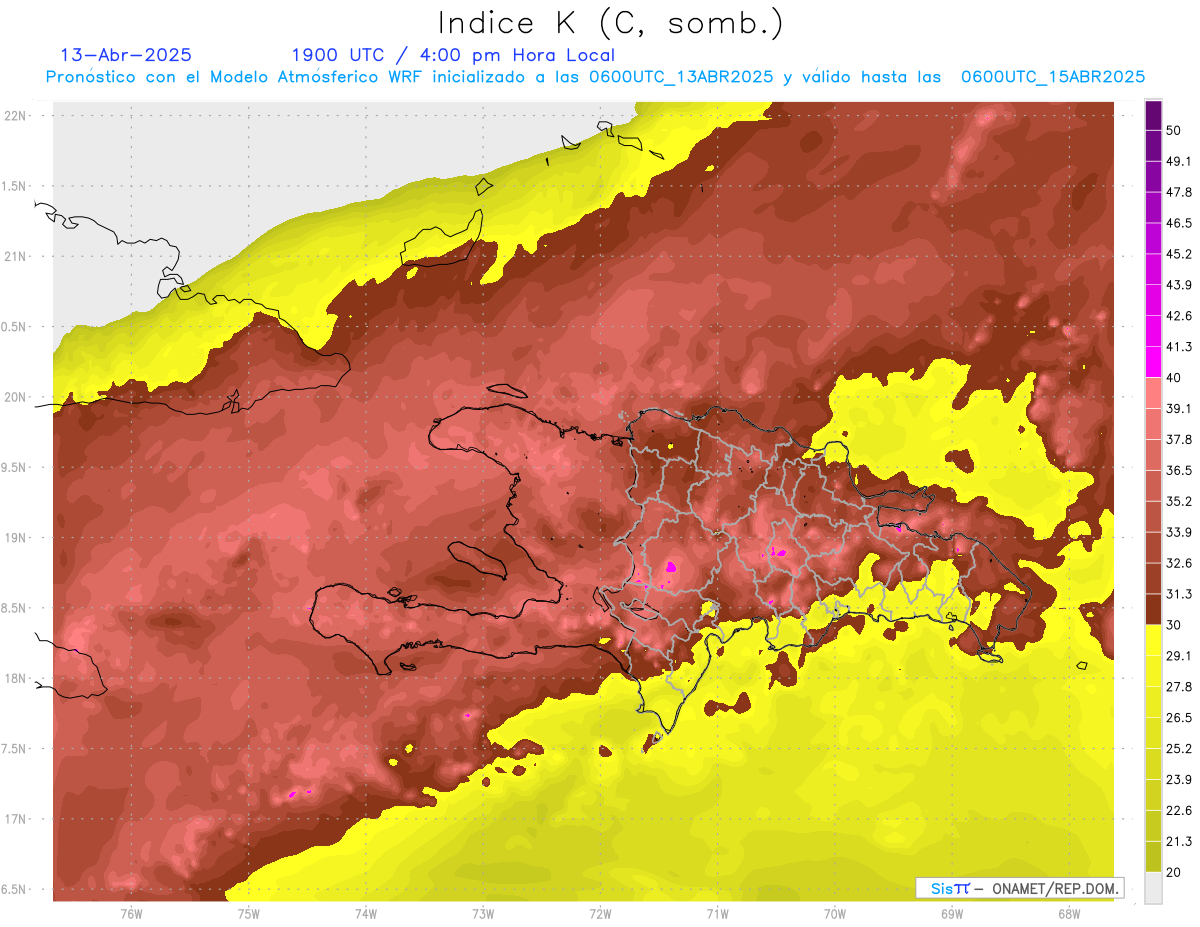Click the date label "13-Abr-2025"

[126, 55]
